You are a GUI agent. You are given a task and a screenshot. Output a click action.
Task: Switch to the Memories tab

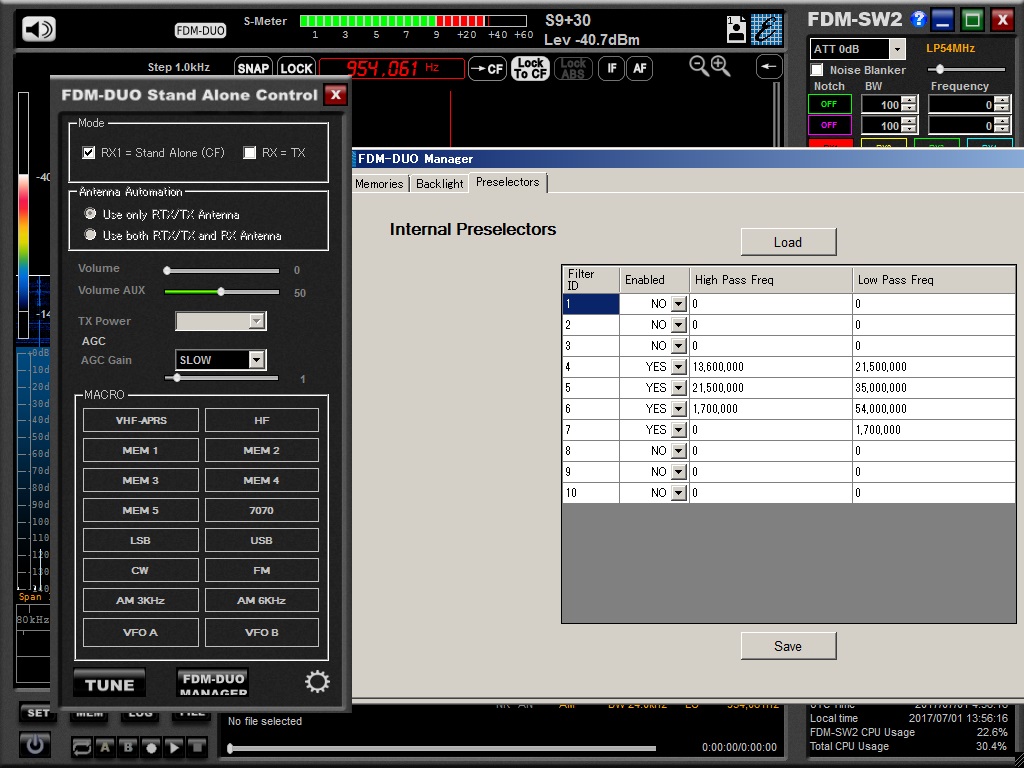tap(379, 184)
